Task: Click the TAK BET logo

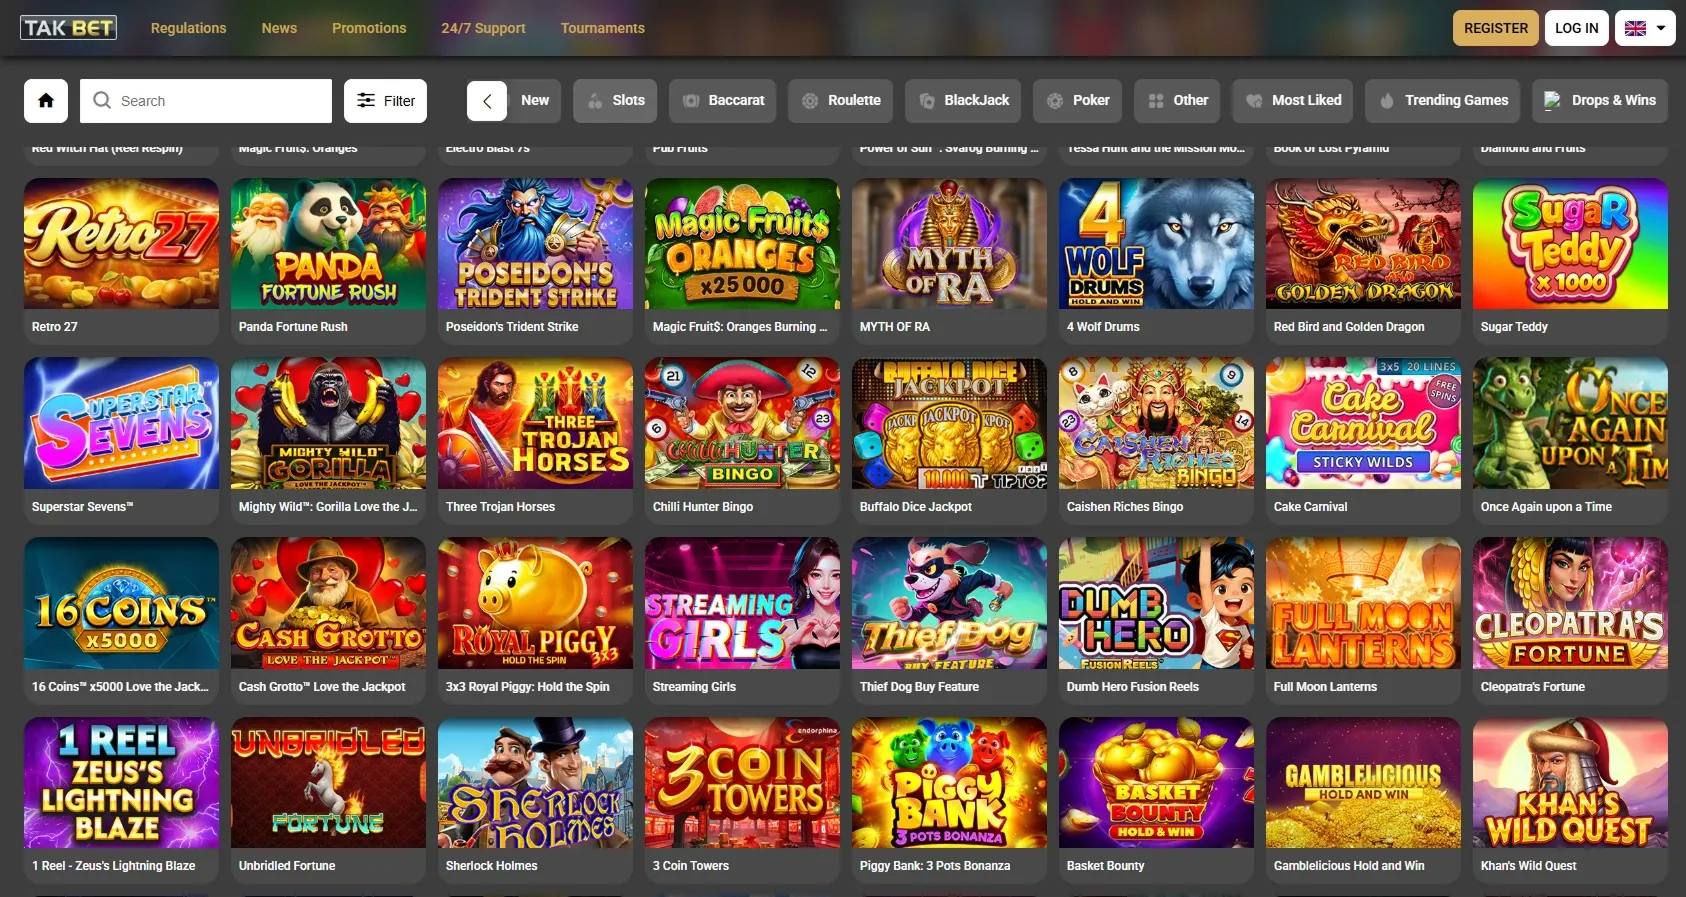Action: pyautogui.click(x=68, y=28)
